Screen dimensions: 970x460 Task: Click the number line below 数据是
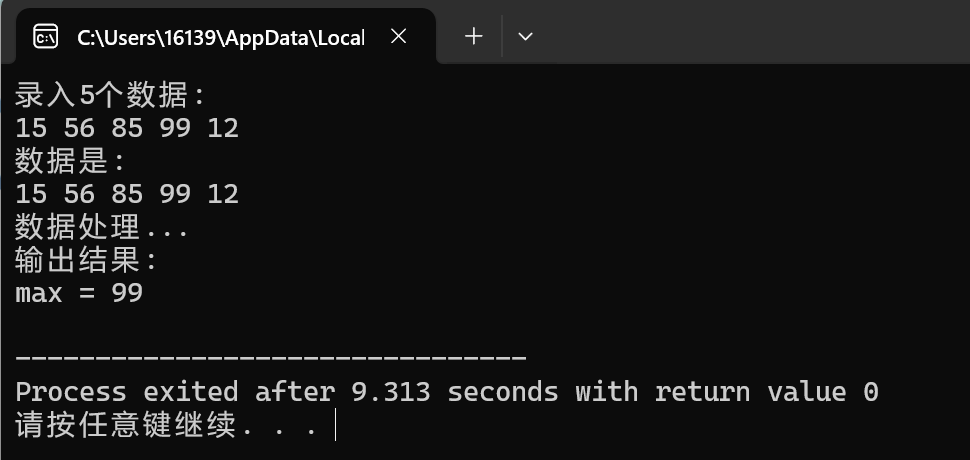point(127,194)
